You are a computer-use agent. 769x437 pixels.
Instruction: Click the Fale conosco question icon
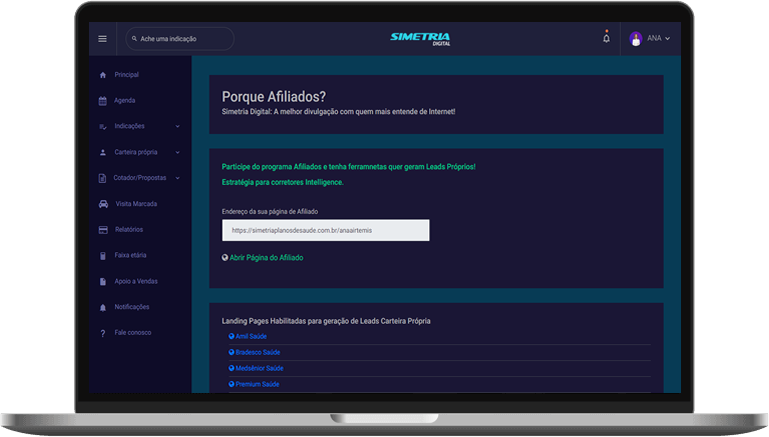103,334
